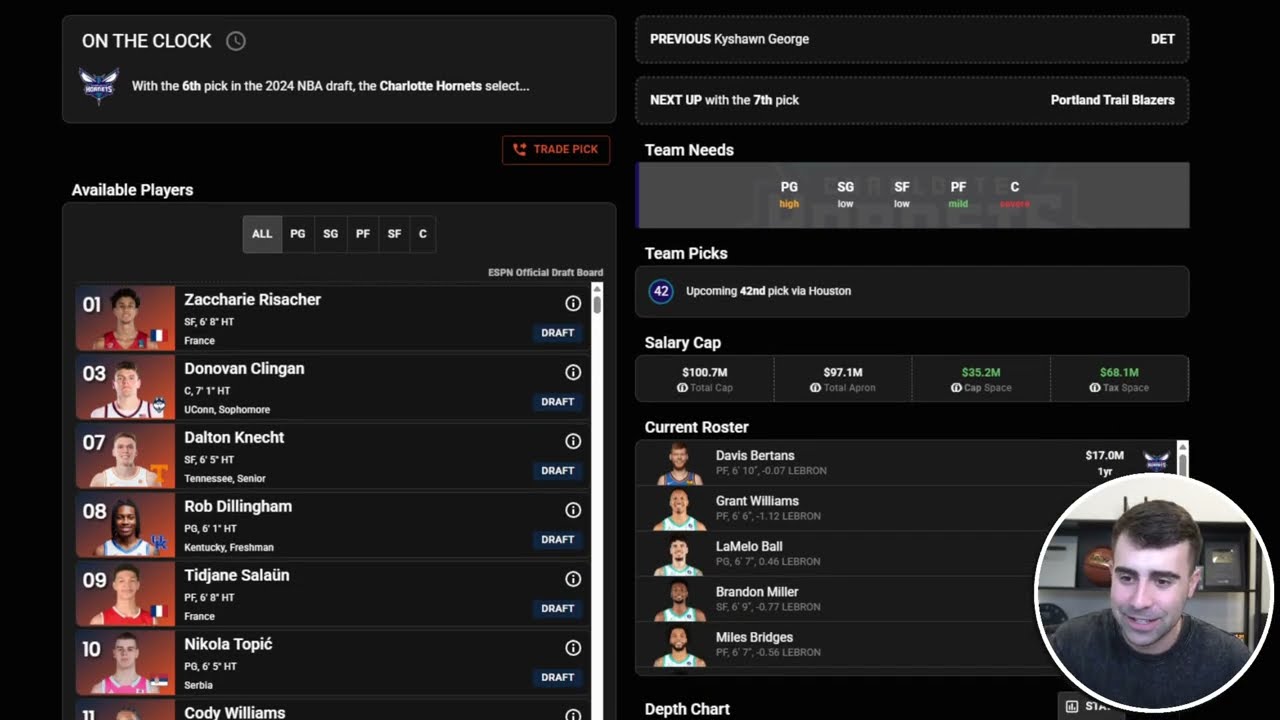1280x720 pixels.
Task: Open info icon for Rob Dillingham
Action: click(x=573, y=510)
